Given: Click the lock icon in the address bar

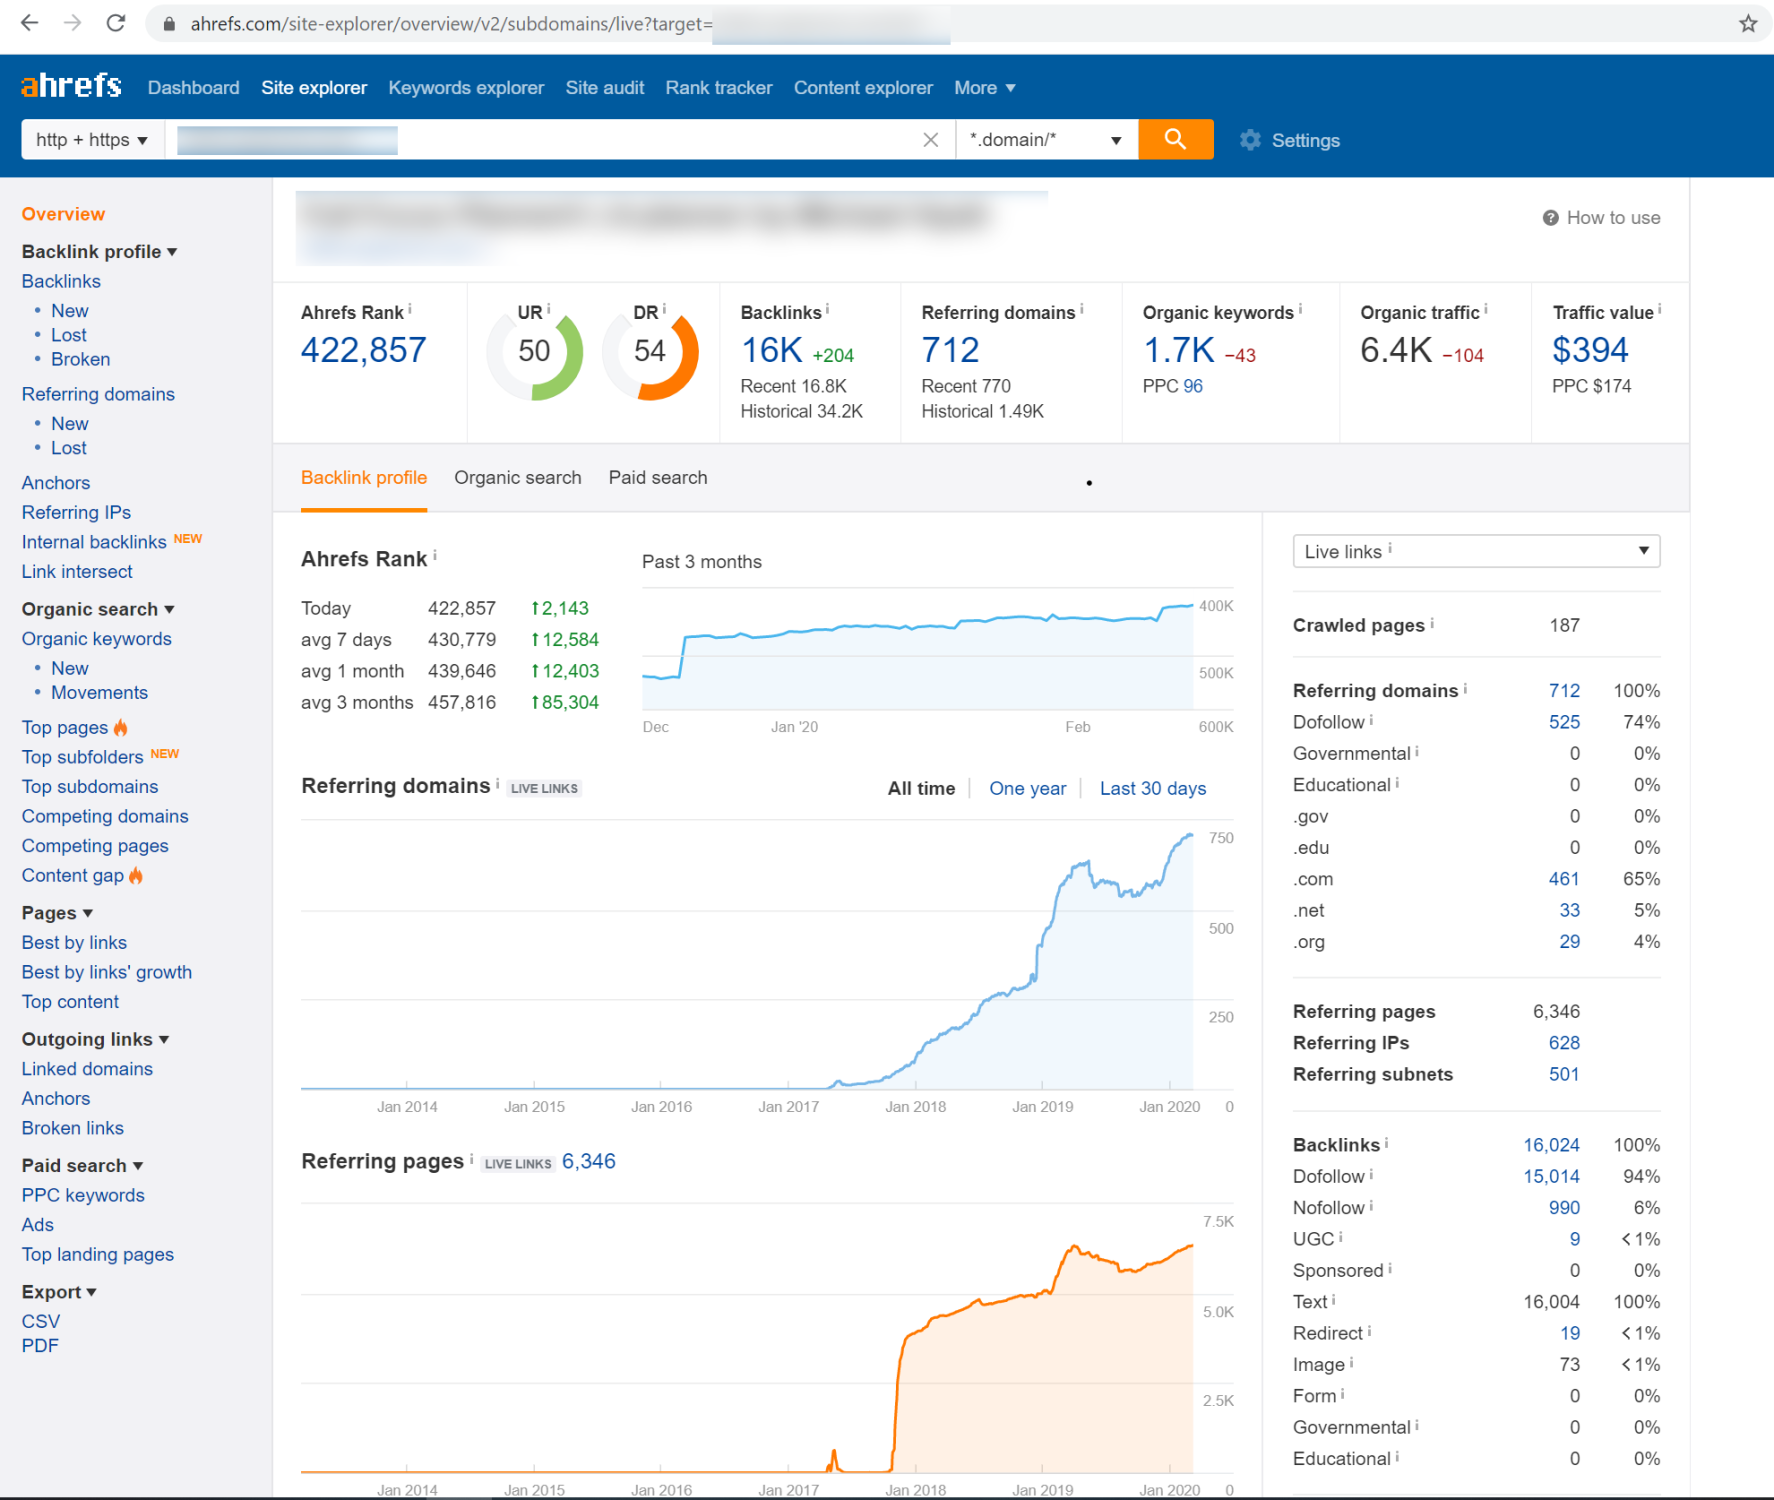Looking at the screenshot, I should point(169,23).
